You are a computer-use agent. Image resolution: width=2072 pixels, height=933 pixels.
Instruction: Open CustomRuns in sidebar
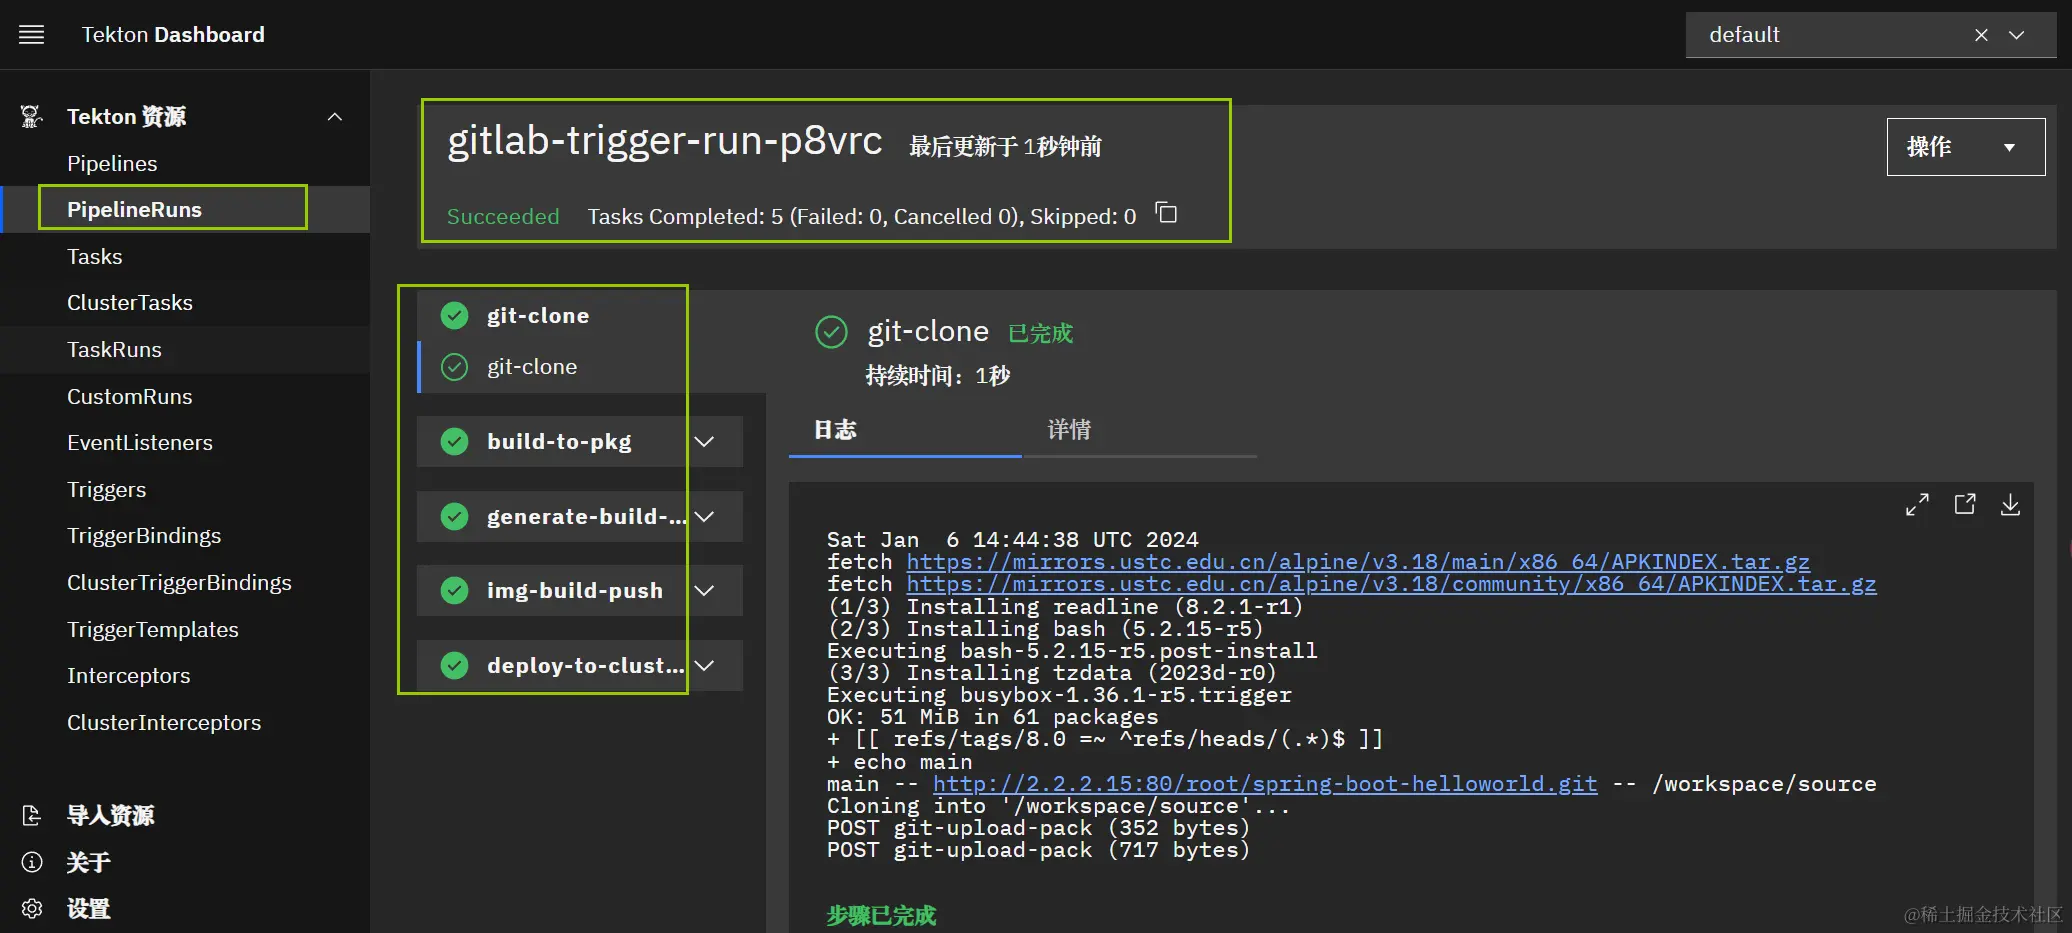pyautogui.click(x=130, y=396)
